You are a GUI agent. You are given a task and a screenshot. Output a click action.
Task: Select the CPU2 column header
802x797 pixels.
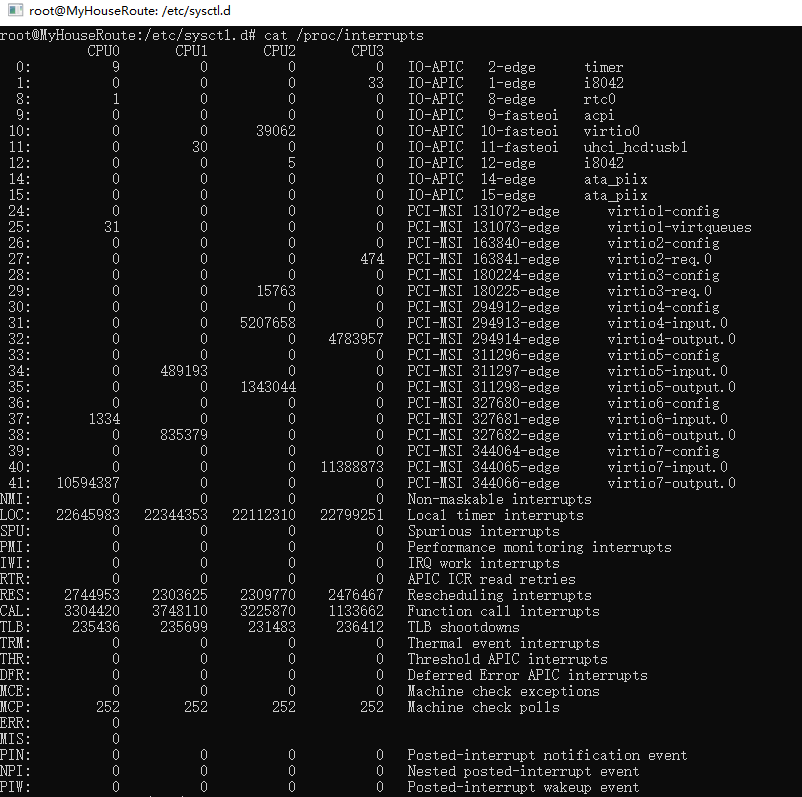[x=279, y=50]
